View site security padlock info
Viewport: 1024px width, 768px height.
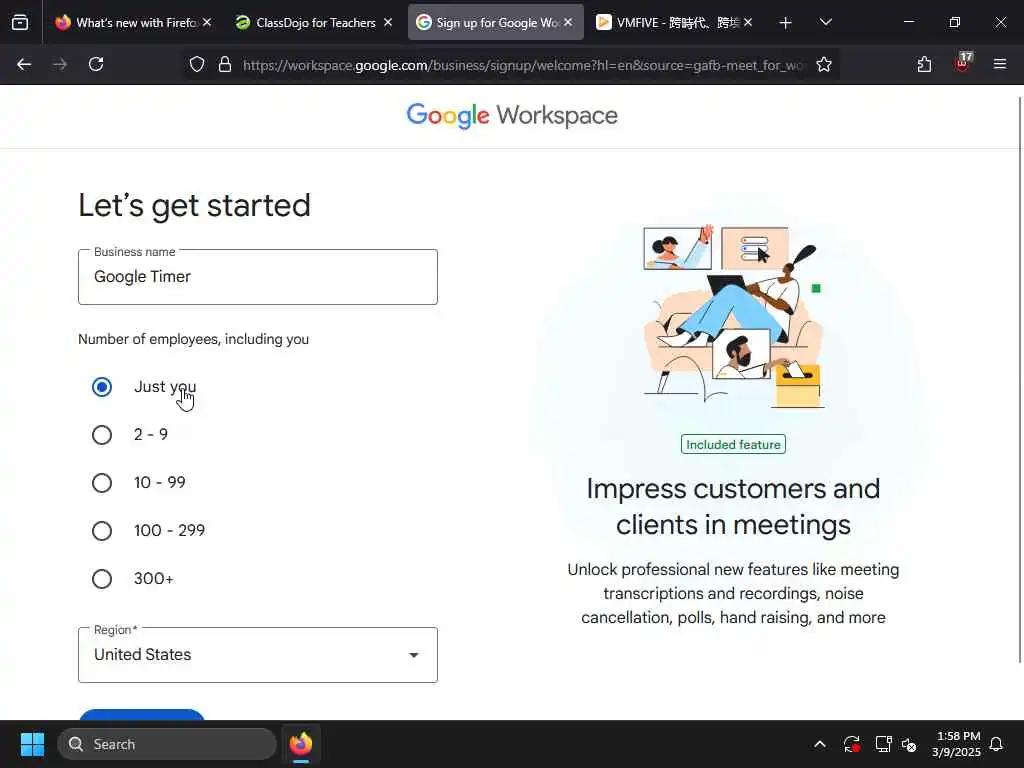tap(225, 64)
